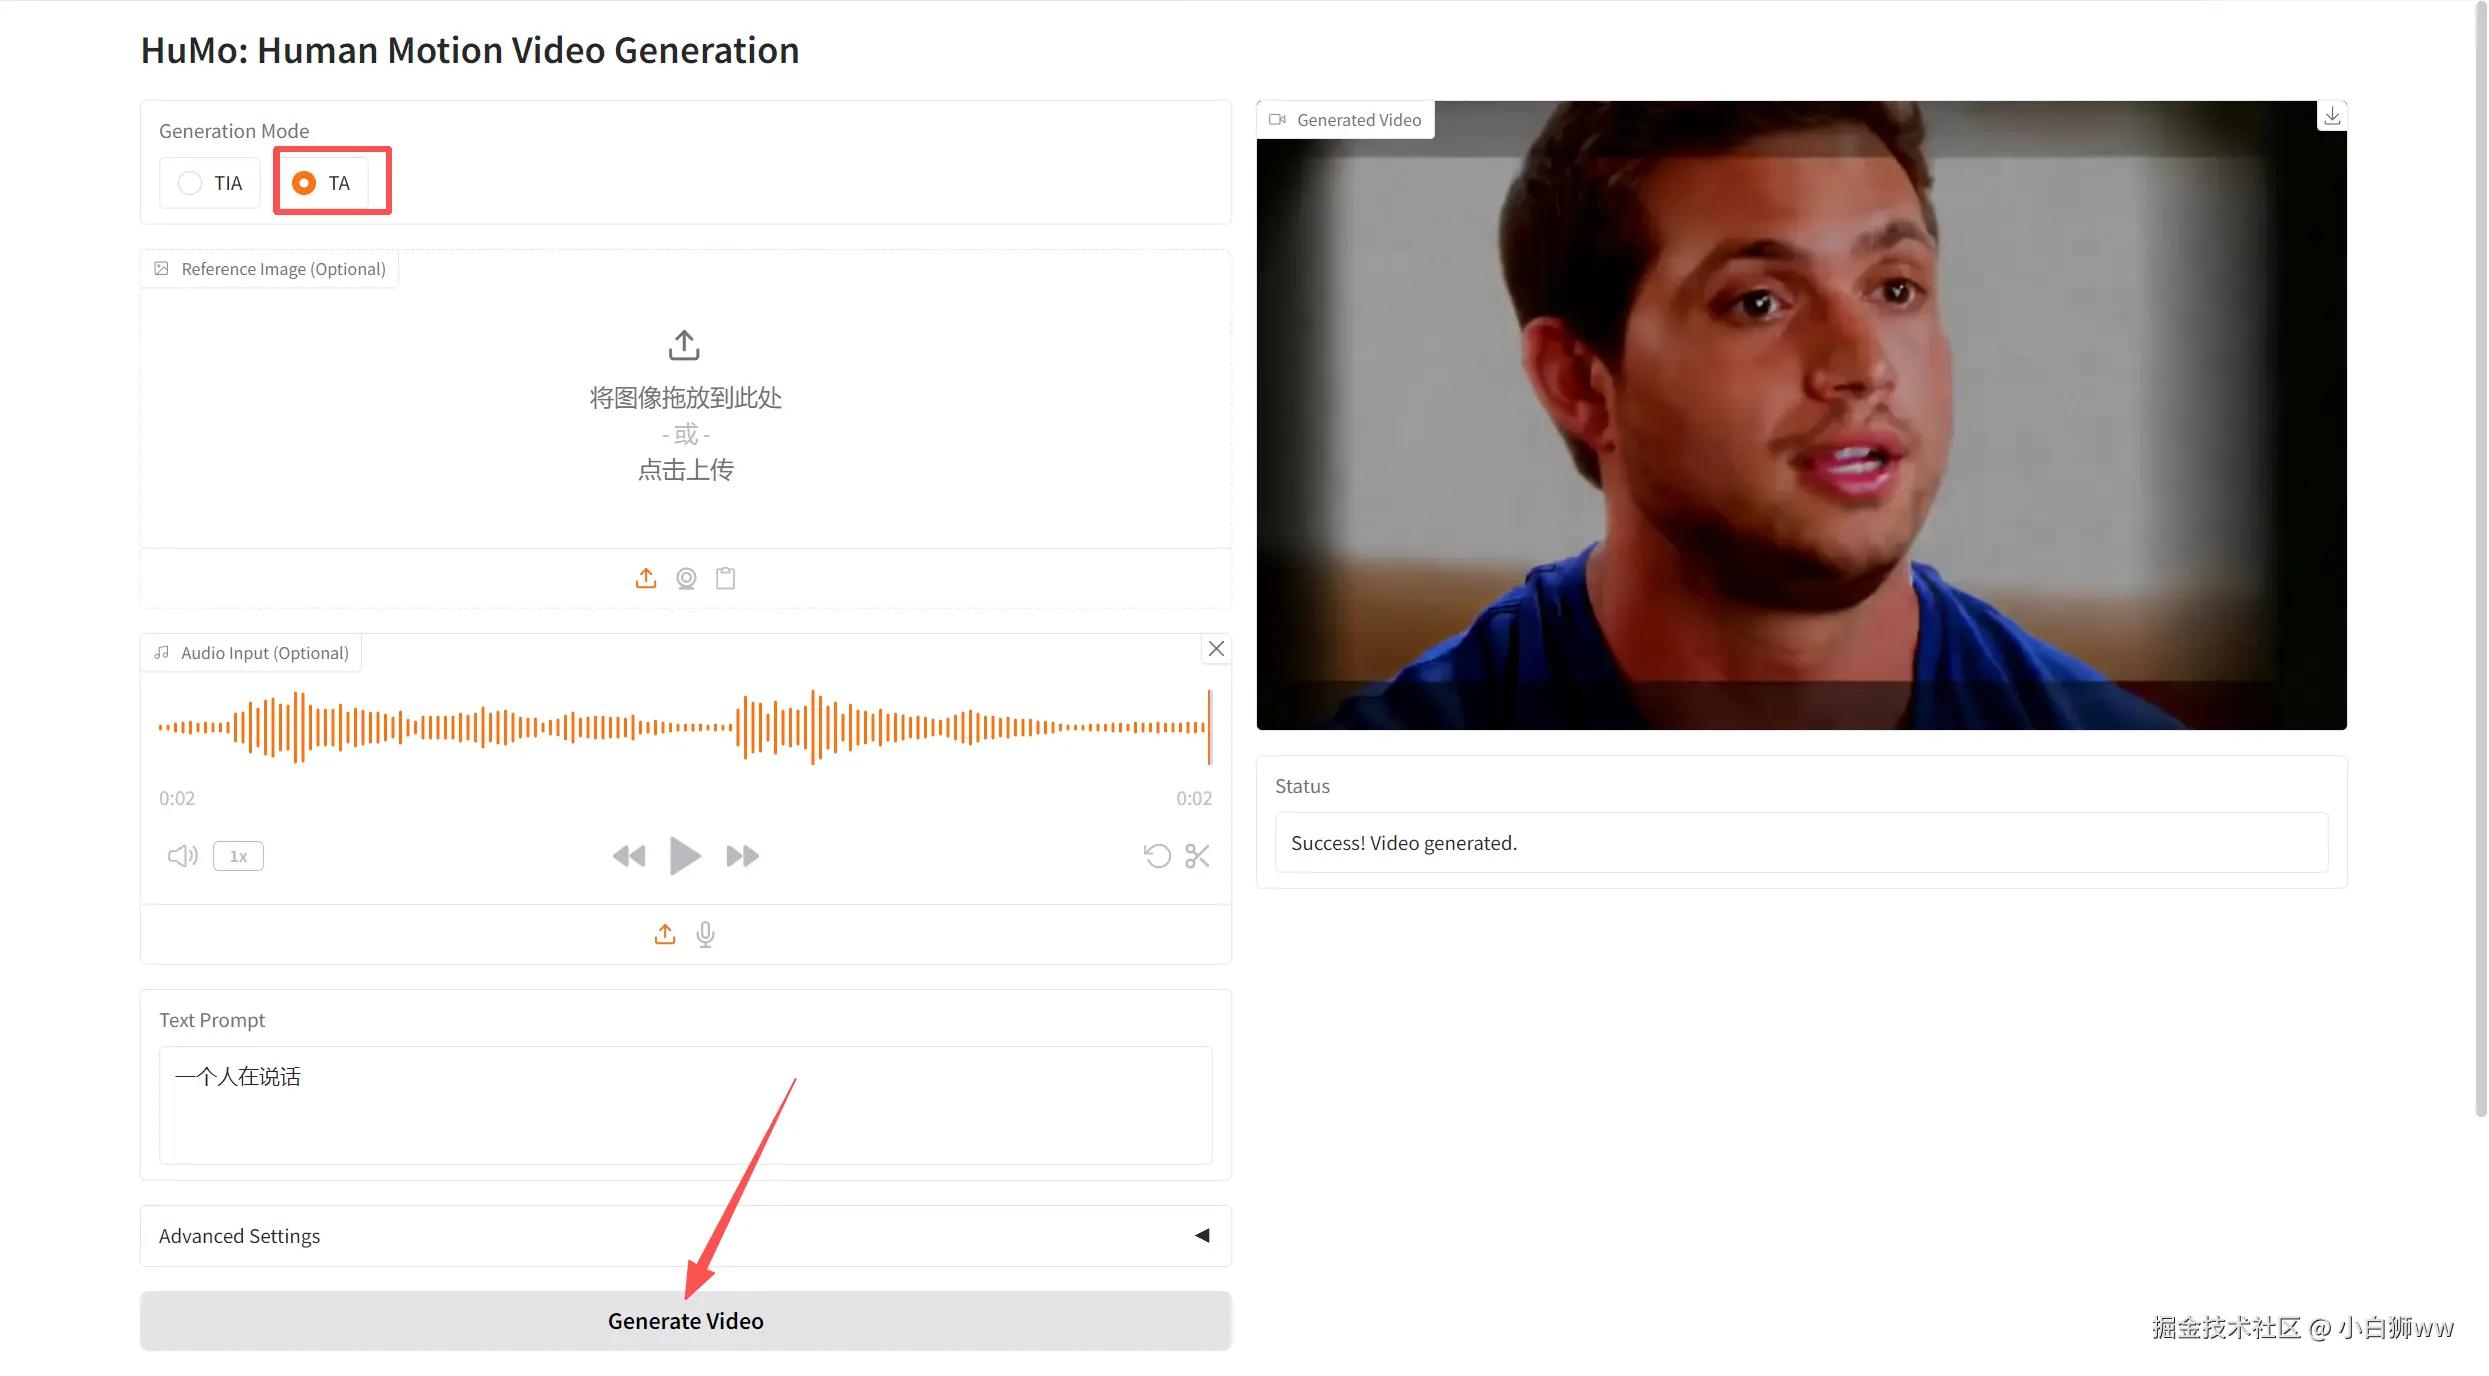Screen dimensions: 2489x1376
Task: Click the audio upload icon
Action: point(665,934)
